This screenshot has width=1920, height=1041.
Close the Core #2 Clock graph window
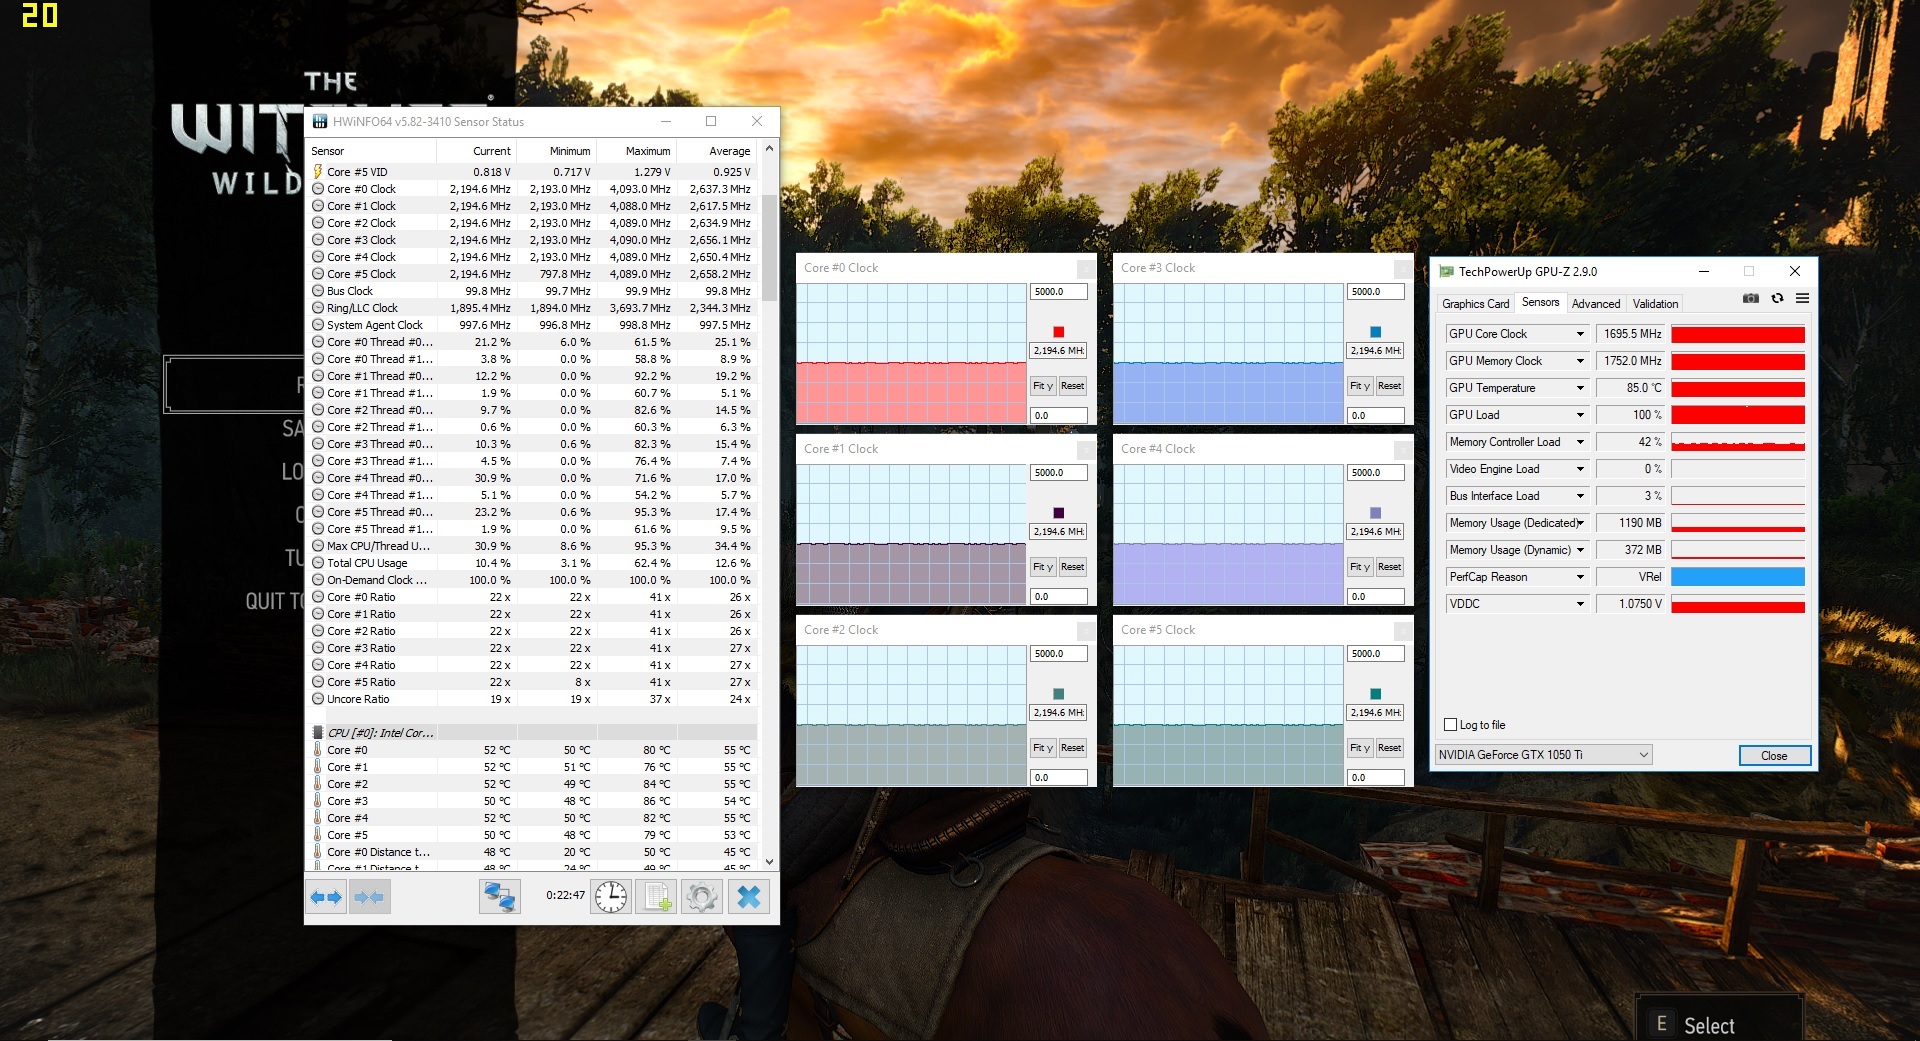1085,630
